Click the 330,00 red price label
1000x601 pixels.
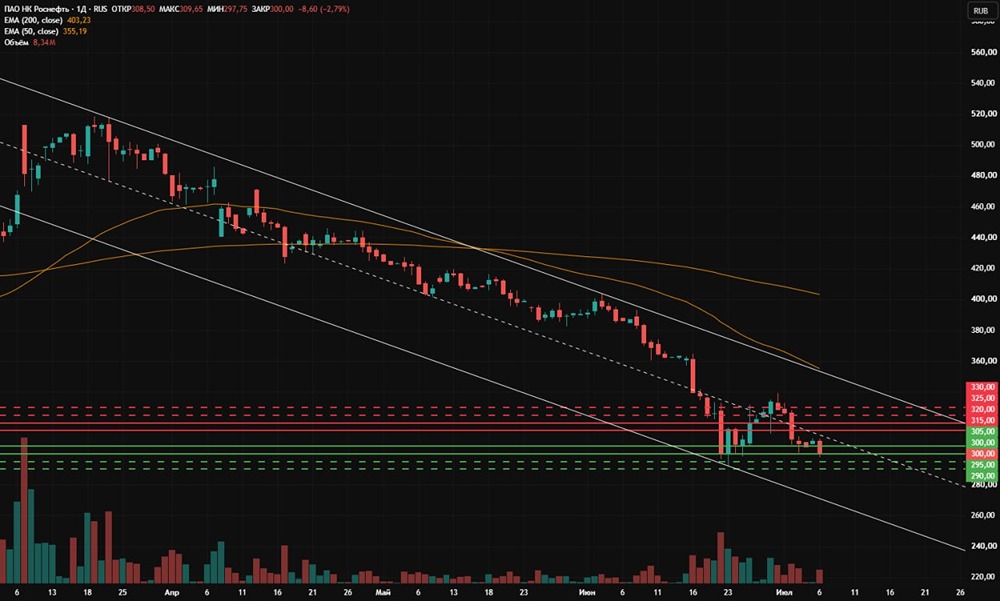tap(983, 387)
